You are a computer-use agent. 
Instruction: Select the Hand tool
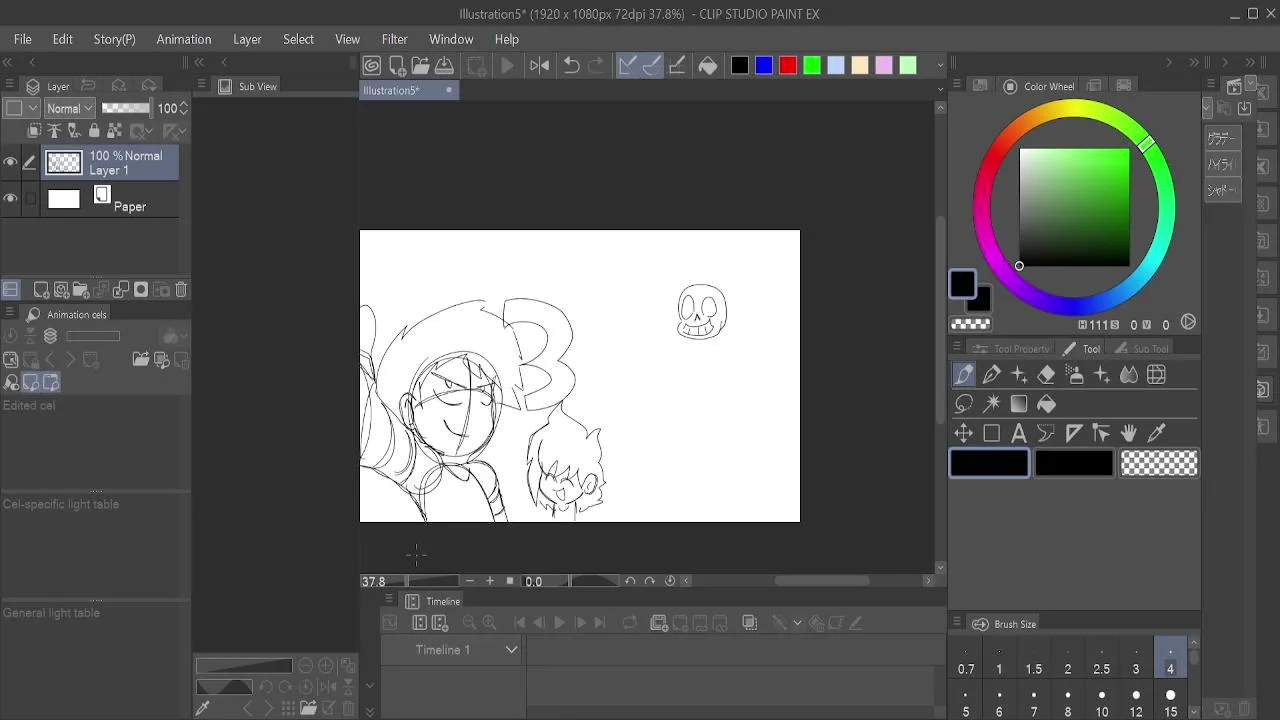tap(1129, 433)
